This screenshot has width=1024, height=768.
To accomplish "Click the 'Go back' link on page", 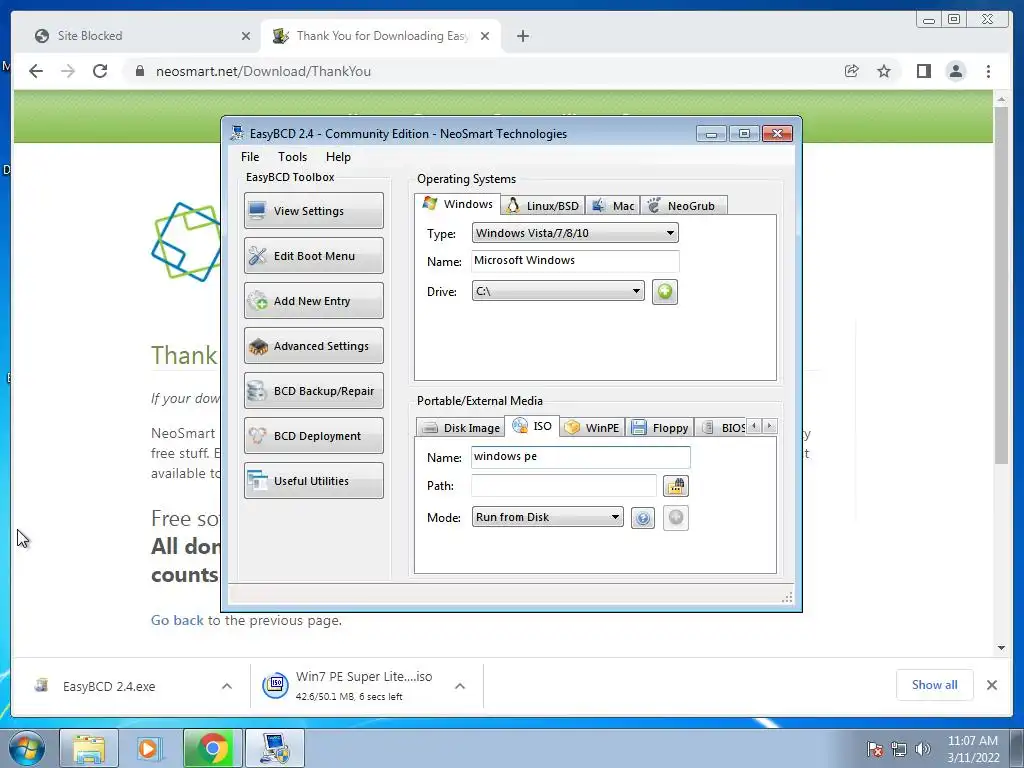I will pyautogui.click(x=177, y=620).
